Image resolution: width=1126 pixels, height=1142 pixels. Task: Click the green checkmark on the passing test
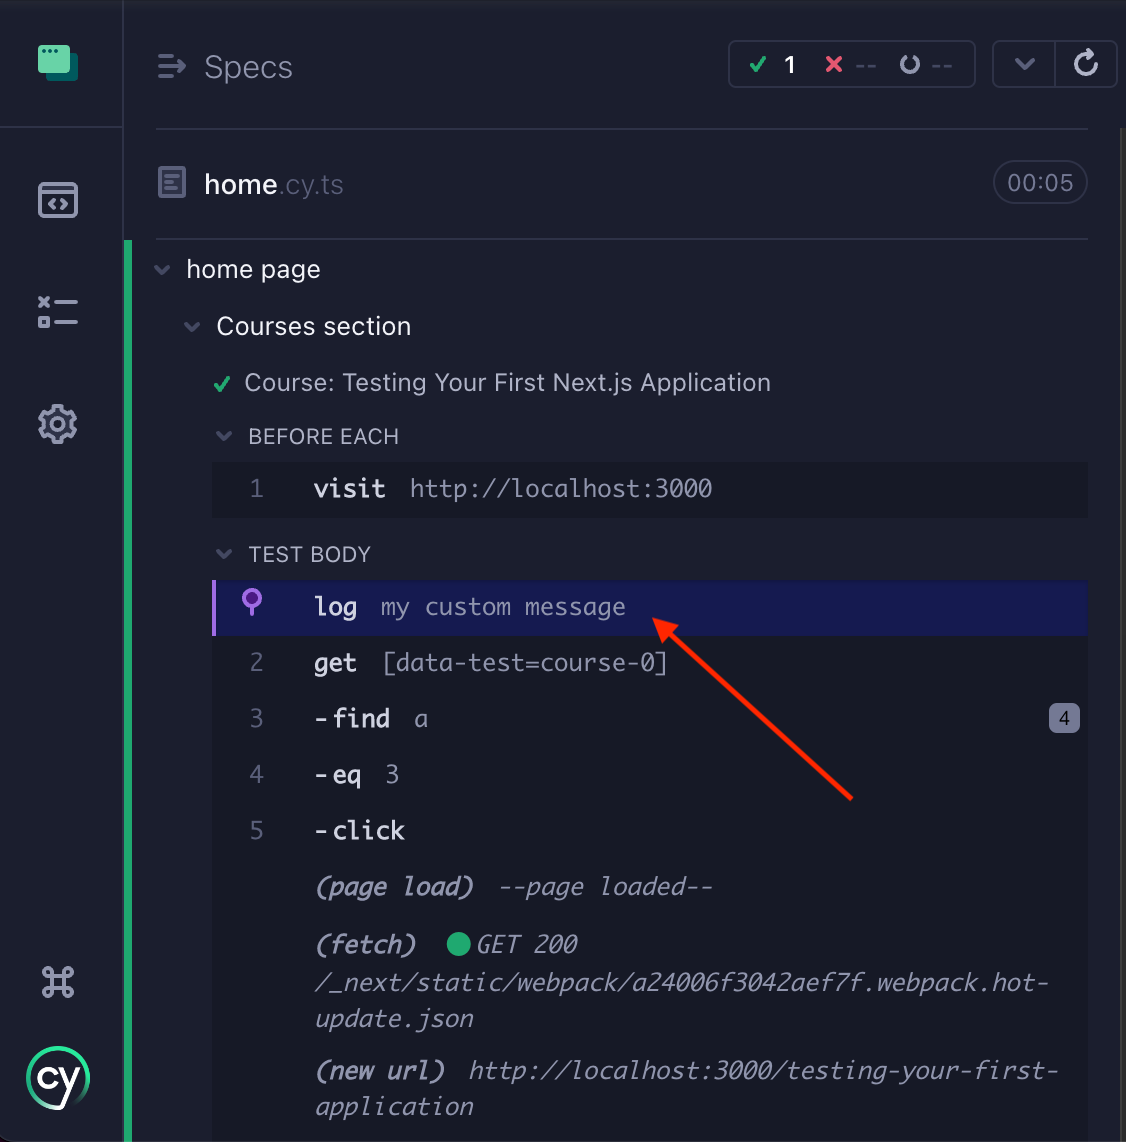tap(221, 383)
